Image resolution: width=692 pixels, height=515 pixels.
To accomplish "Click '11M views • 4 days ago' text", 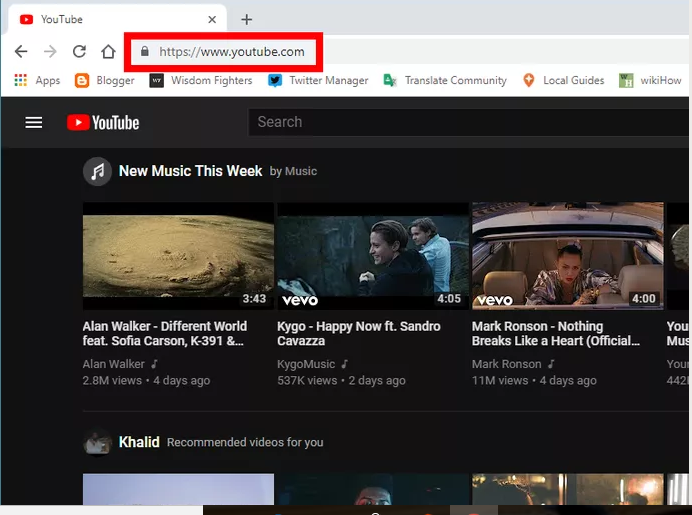I will (x=534, y=380).
